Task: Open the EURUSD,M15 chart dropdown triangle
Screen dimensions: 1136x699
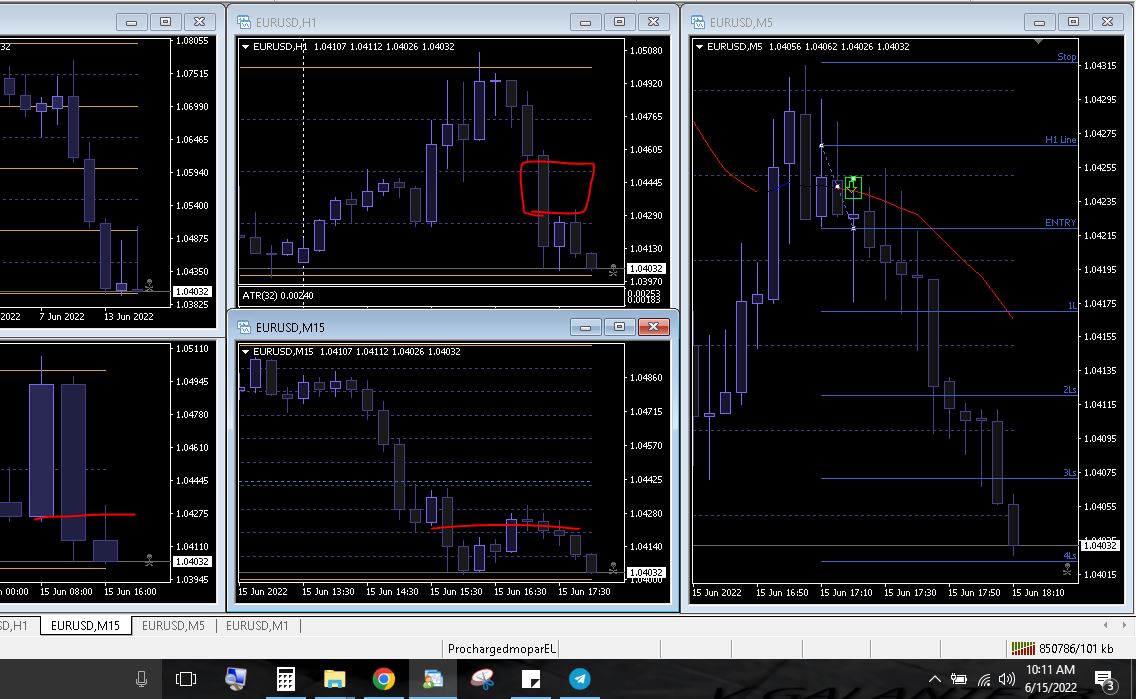Action: [245, 351]
